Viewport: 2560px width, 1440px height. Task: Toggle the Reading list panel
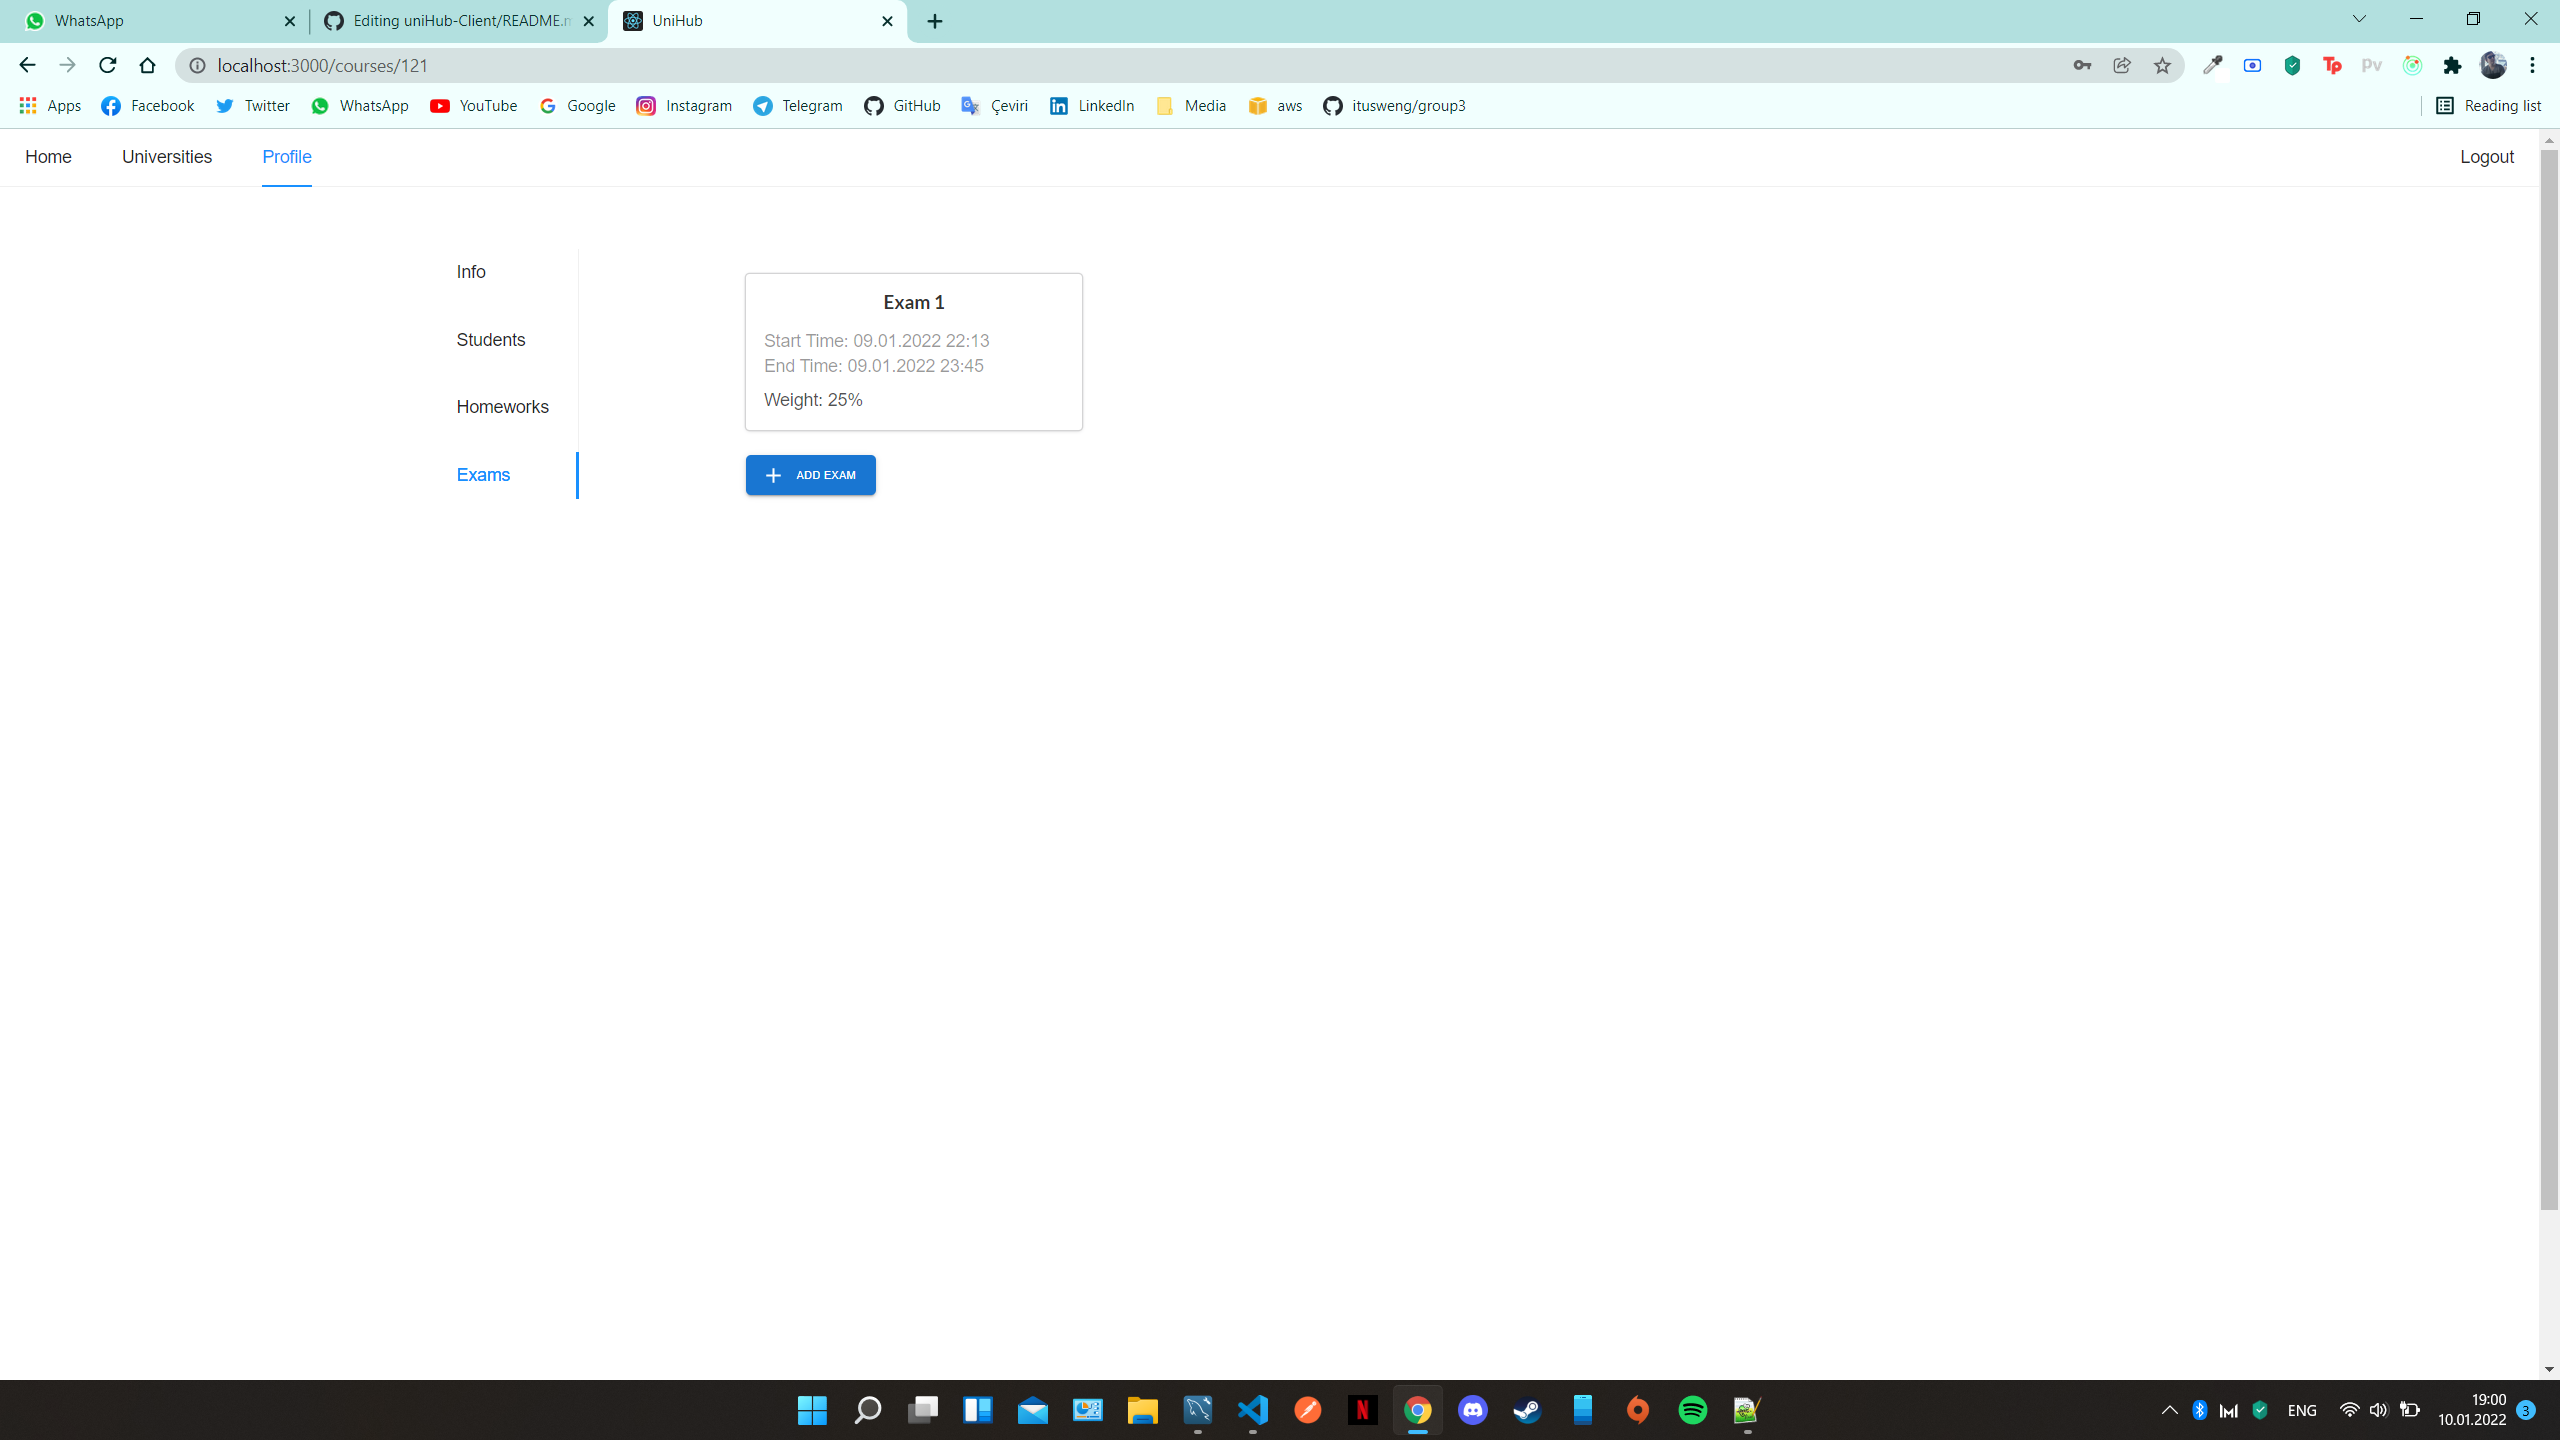[x=2489, y=105]
